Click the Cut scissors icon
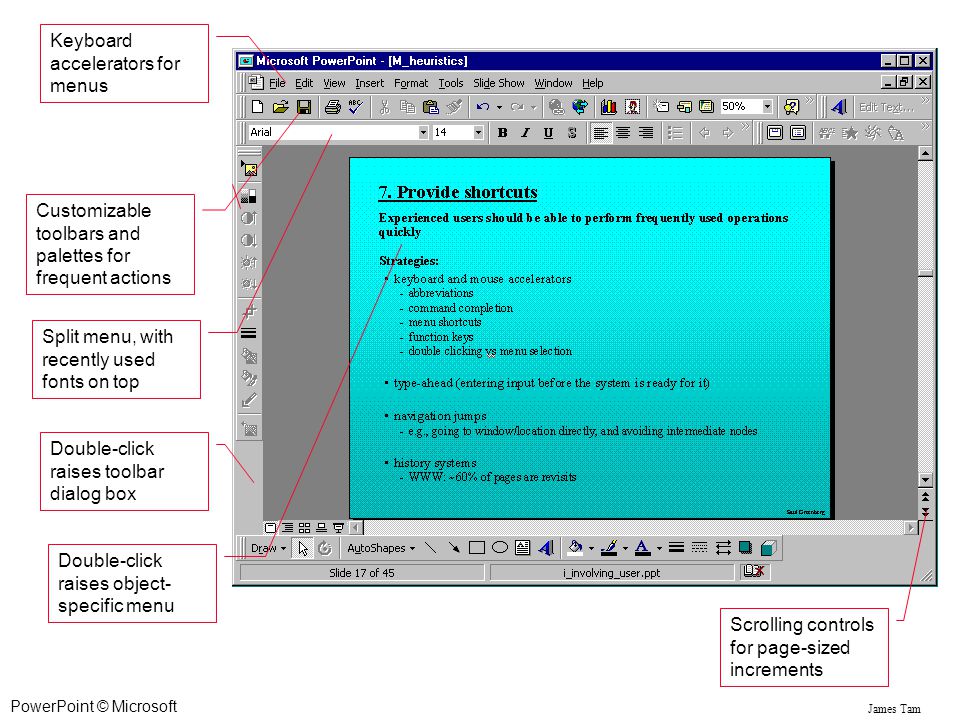960x720 pixels. [384, 107]
